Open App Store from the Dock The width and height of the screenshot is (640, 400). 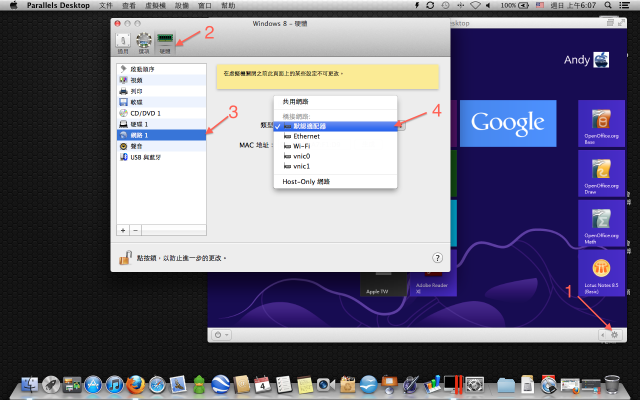(x=93, y=384)
